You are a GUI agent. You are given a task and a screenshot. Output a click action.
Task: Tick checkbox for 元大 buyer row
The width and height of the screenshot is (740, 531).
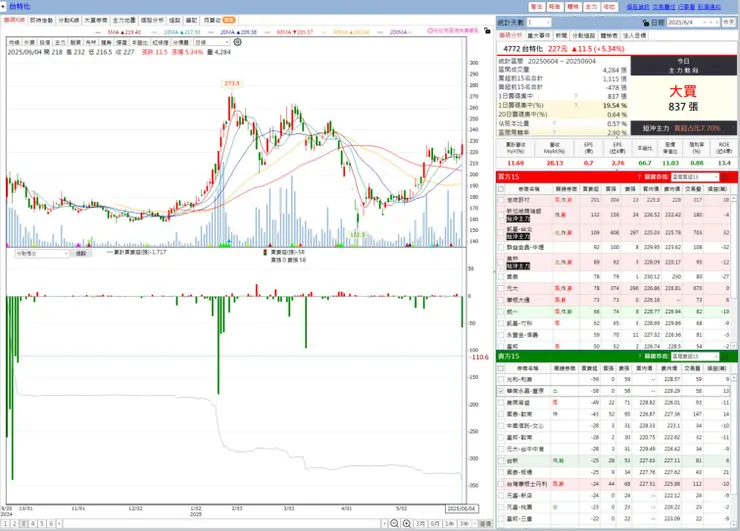[x=501, y=288]
